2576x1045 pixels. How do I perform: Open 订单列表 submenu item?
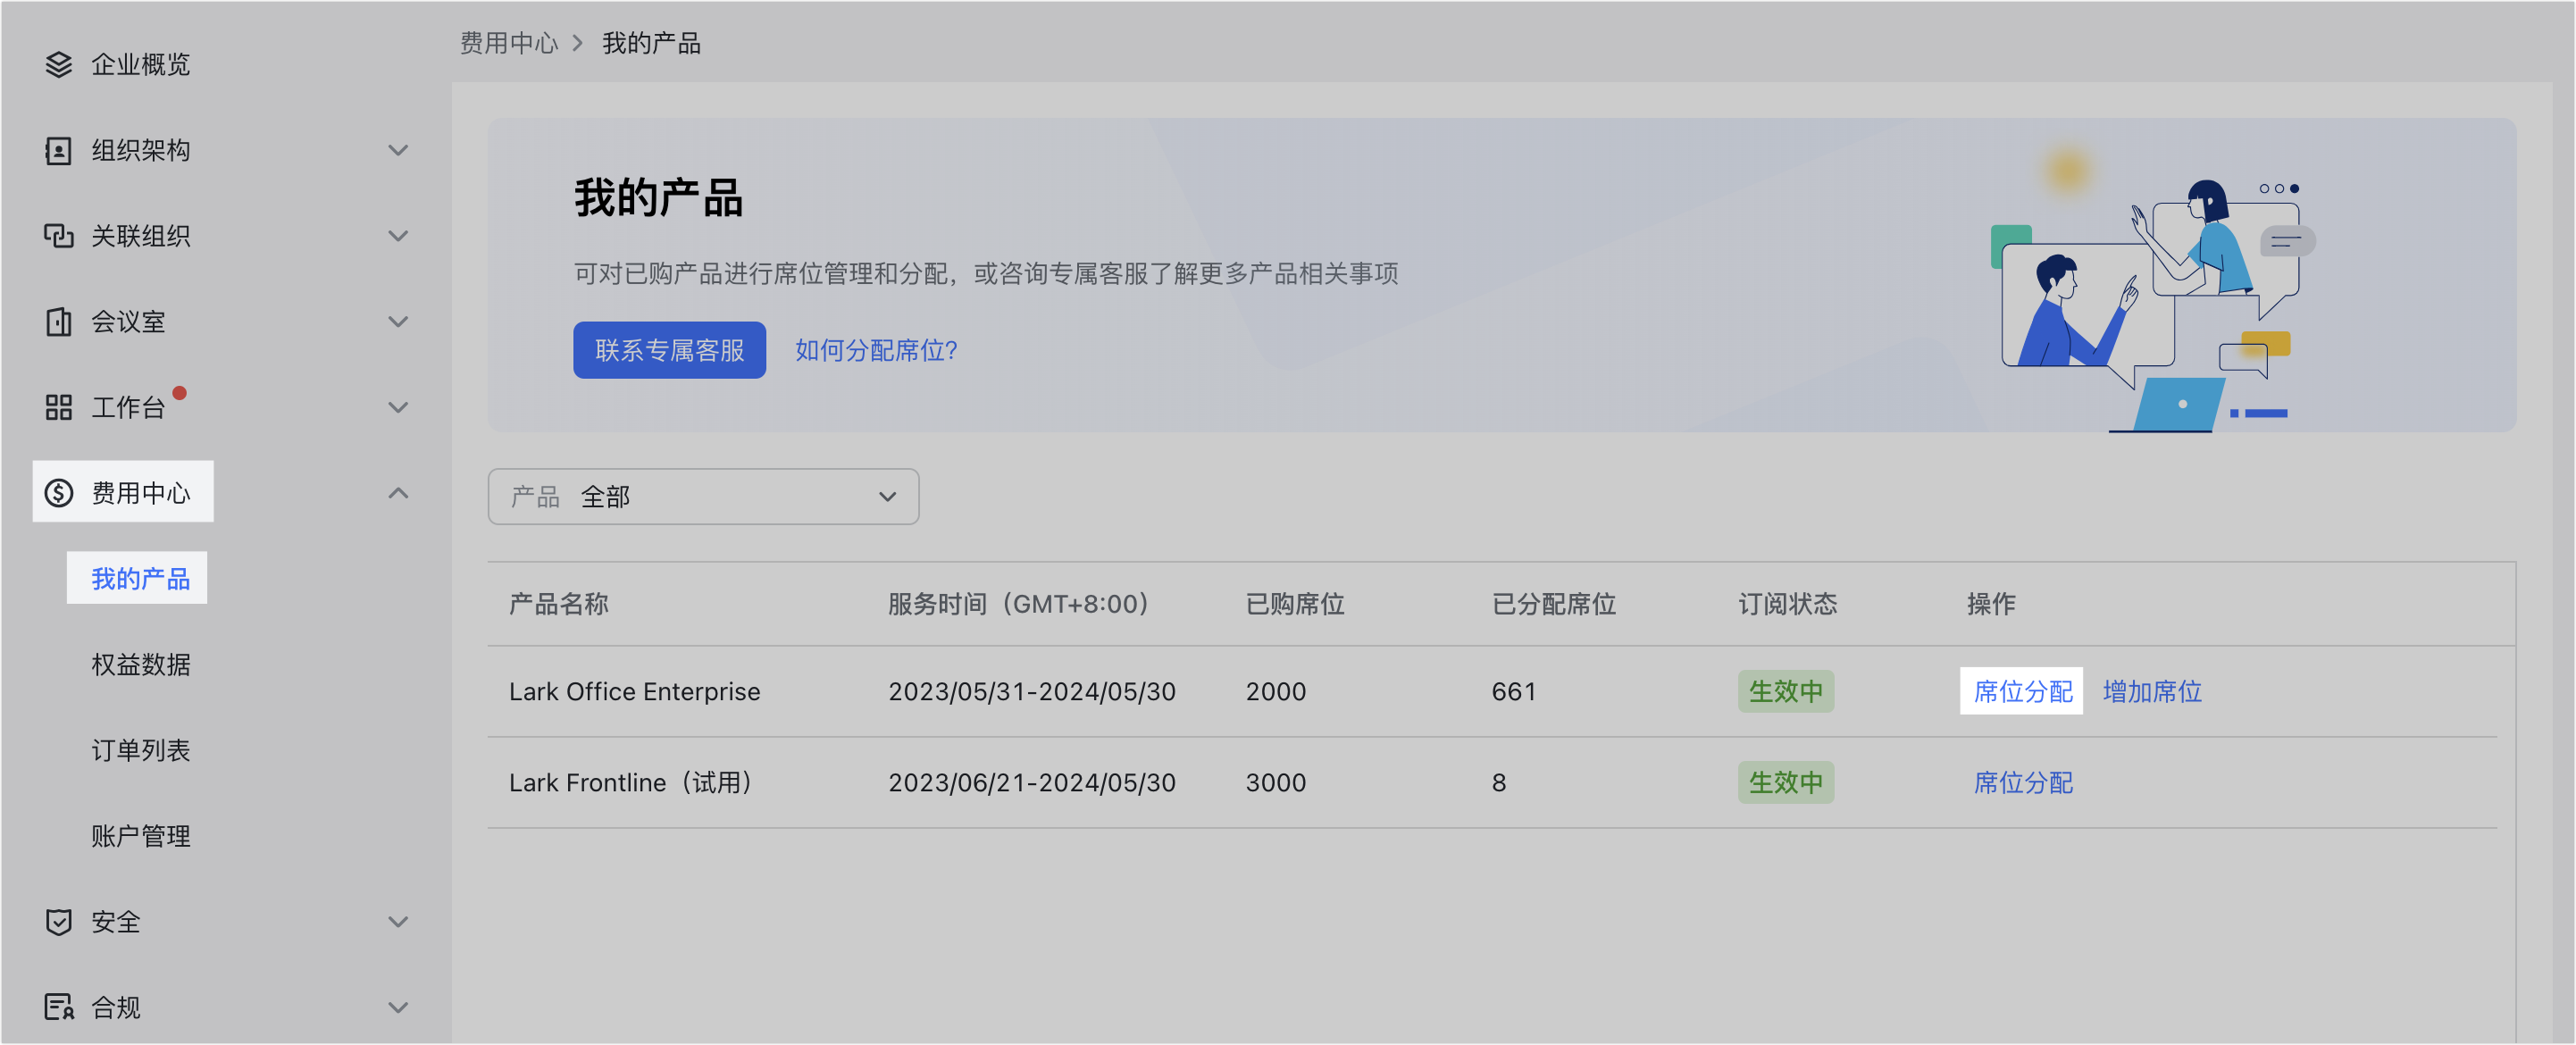pyautogui.click(x=141, y=750)
